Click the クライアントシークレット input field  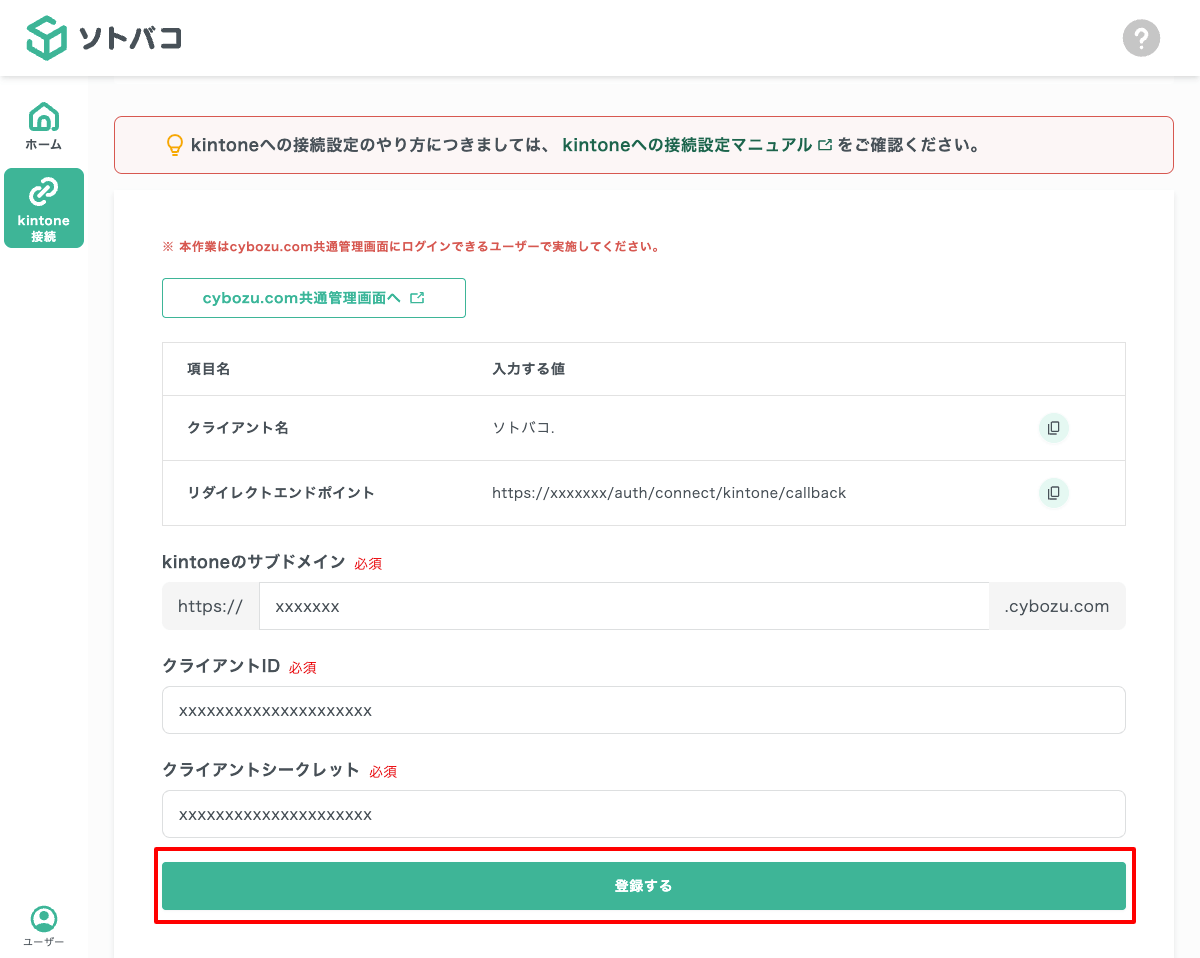pos(643,814)
